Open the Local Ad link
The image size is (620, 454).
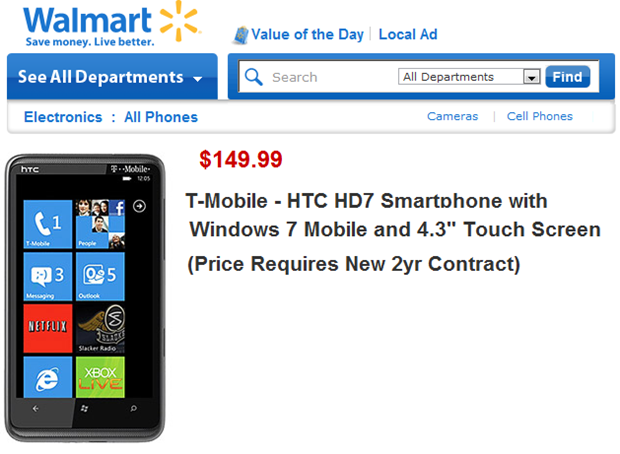[408, 35]
